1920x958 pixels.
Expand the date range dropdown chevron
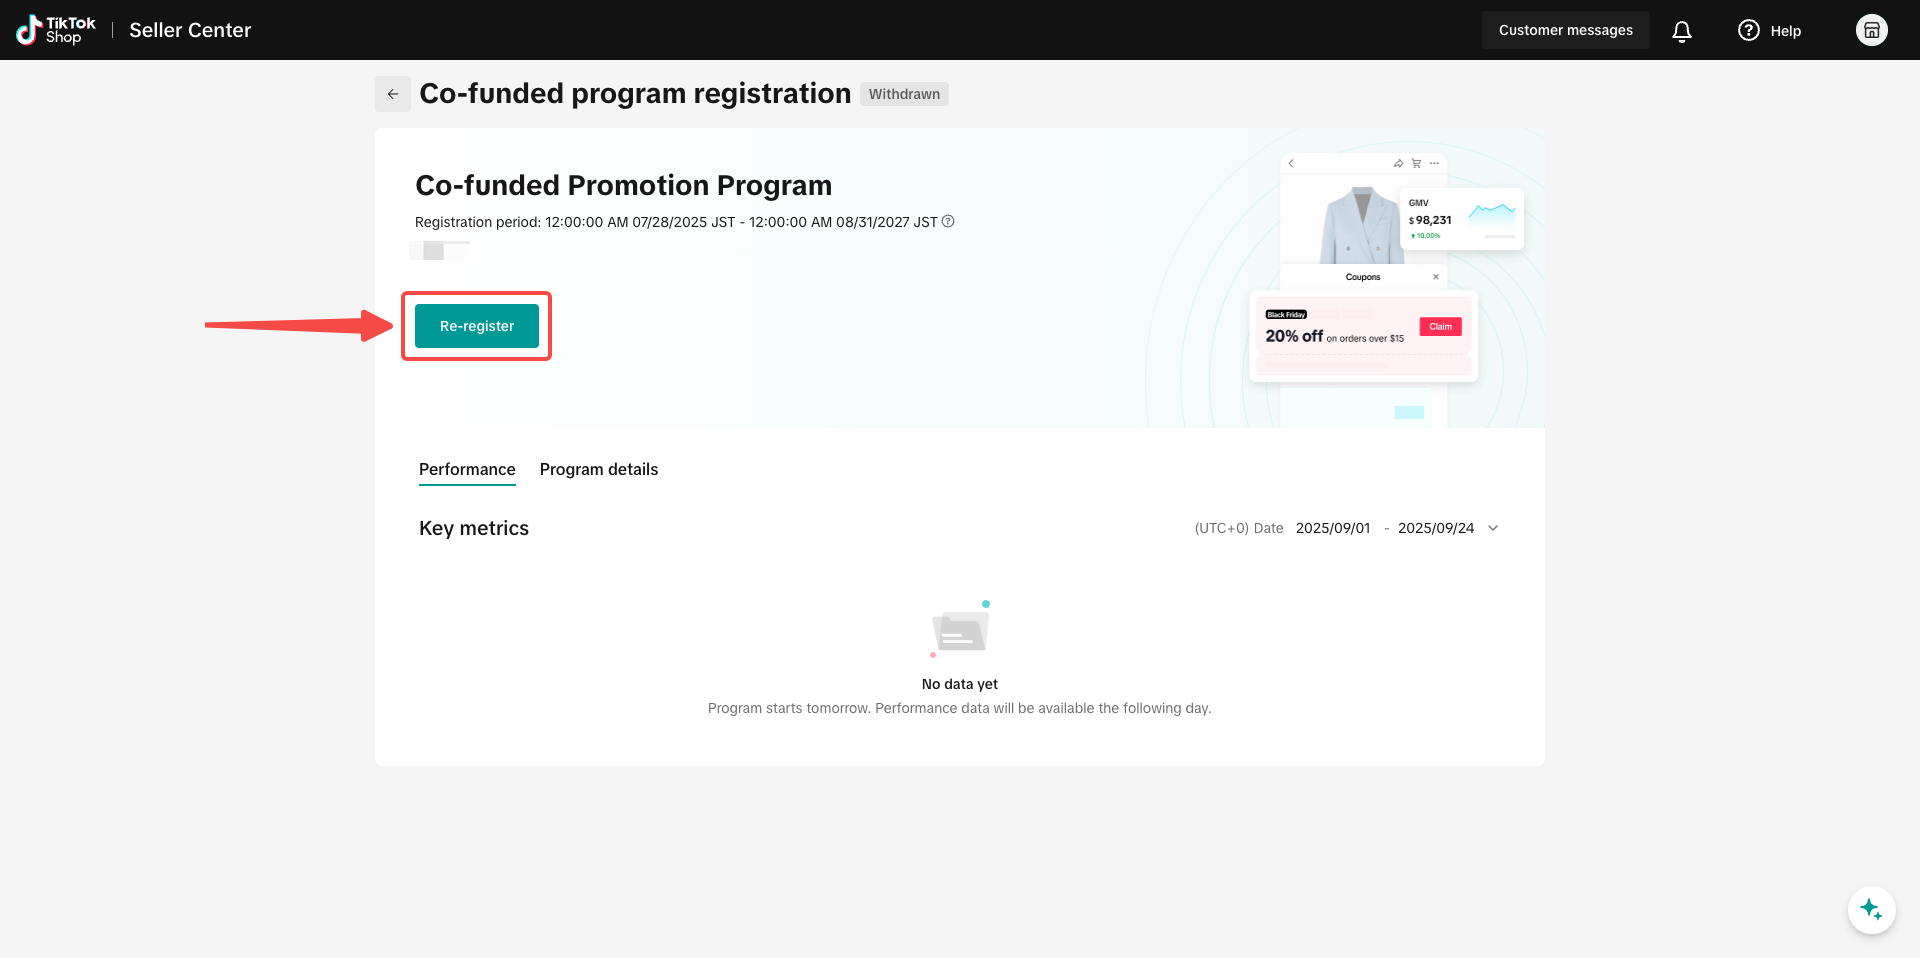click(1493, 528)
